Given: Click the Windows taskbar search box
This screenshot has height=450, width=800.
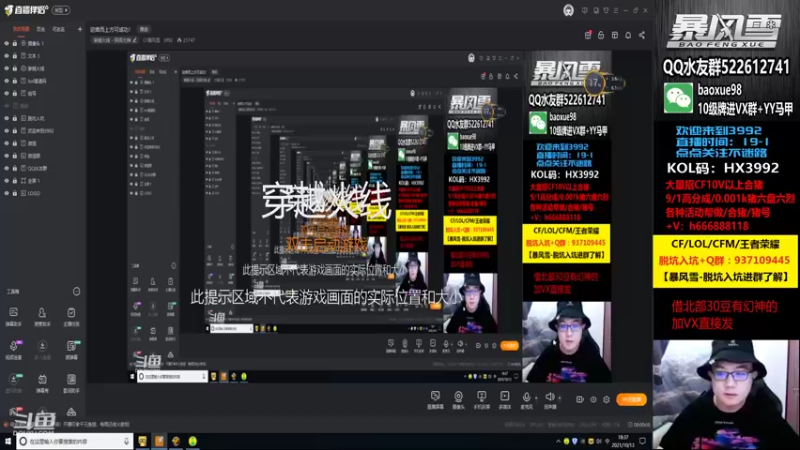Looking at the screenshot, I should tap(75, 441).
